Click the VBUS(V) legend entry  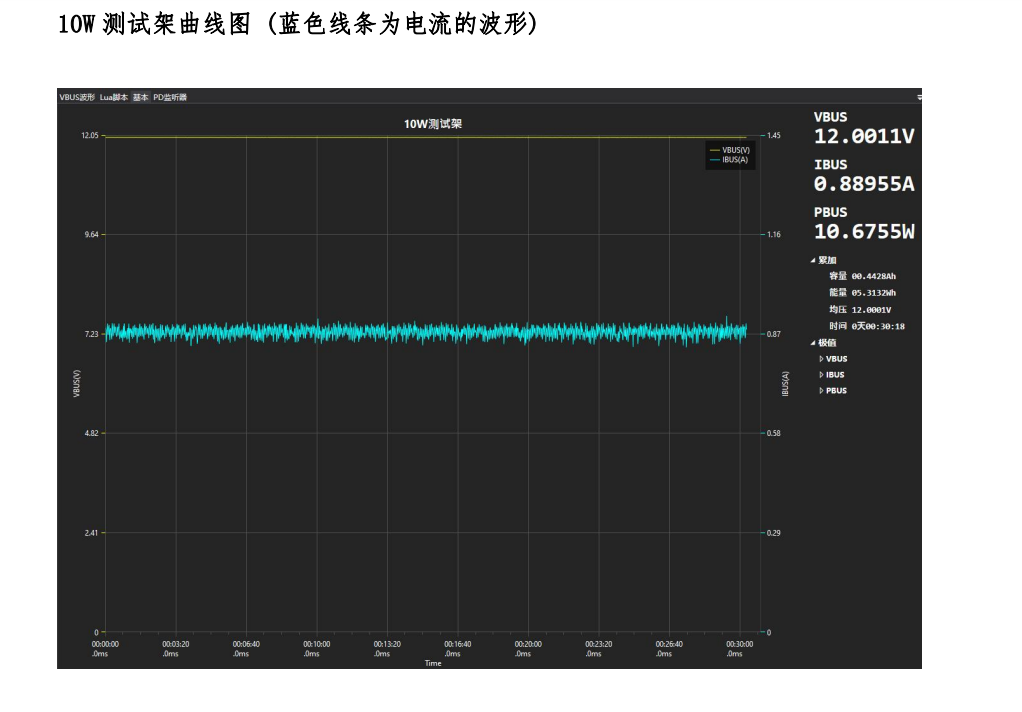coord(735,150)
